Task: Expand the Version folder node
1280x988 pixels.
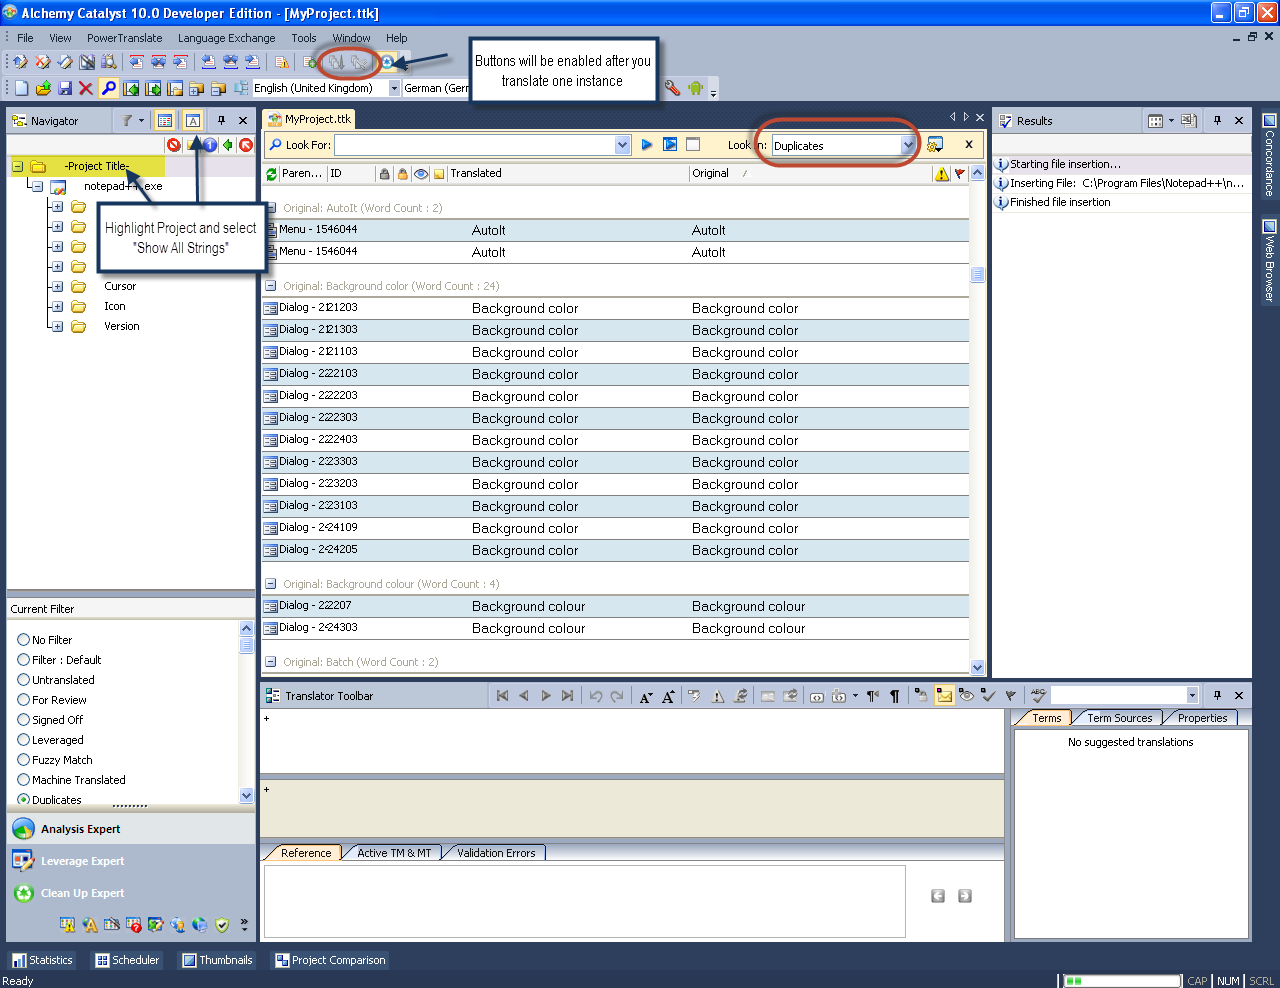Action: (57, 327)
